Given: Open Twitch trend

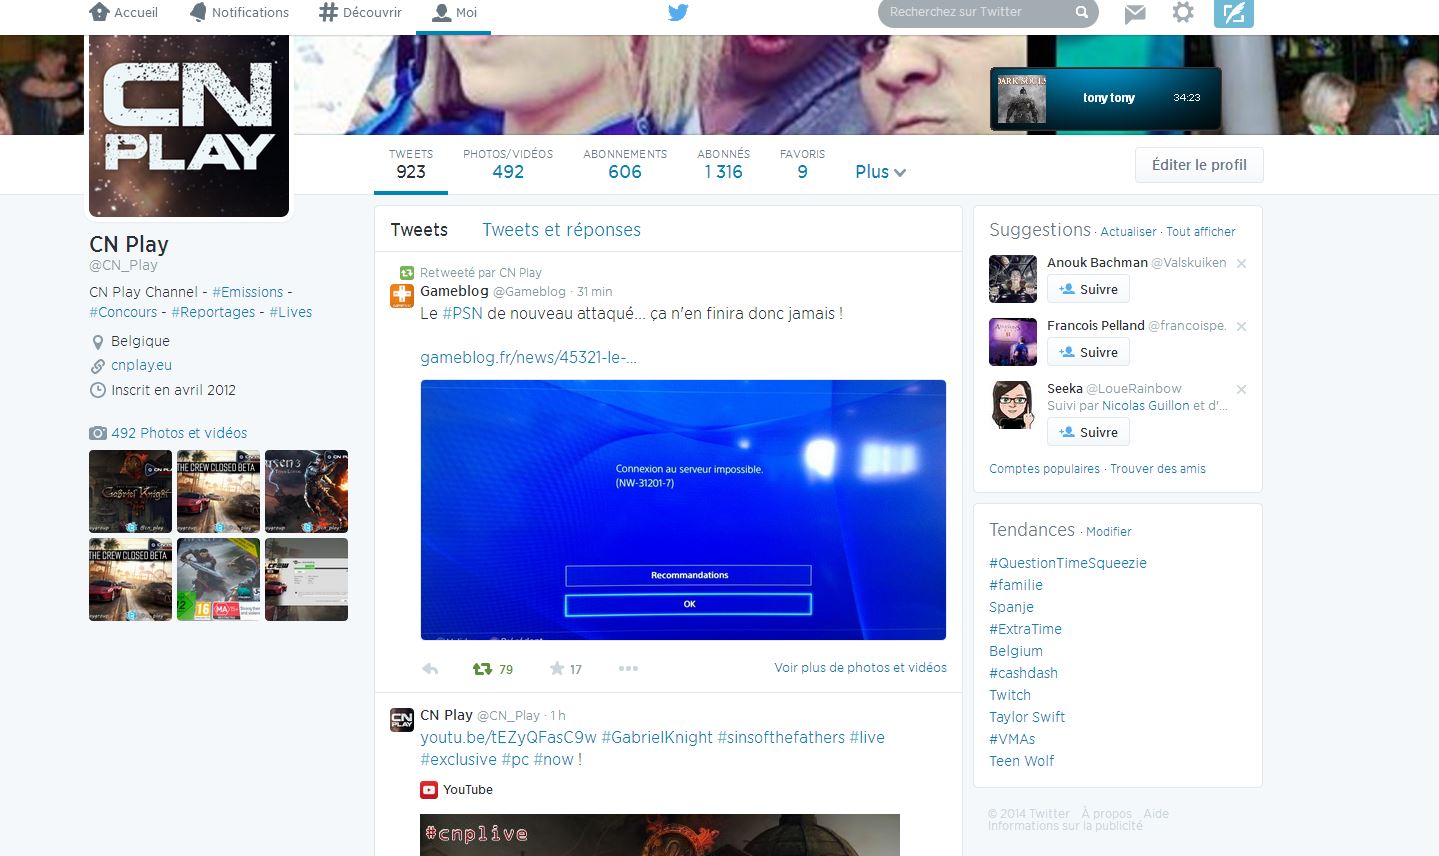Looking at the screenshot, I should (1010, 695).
